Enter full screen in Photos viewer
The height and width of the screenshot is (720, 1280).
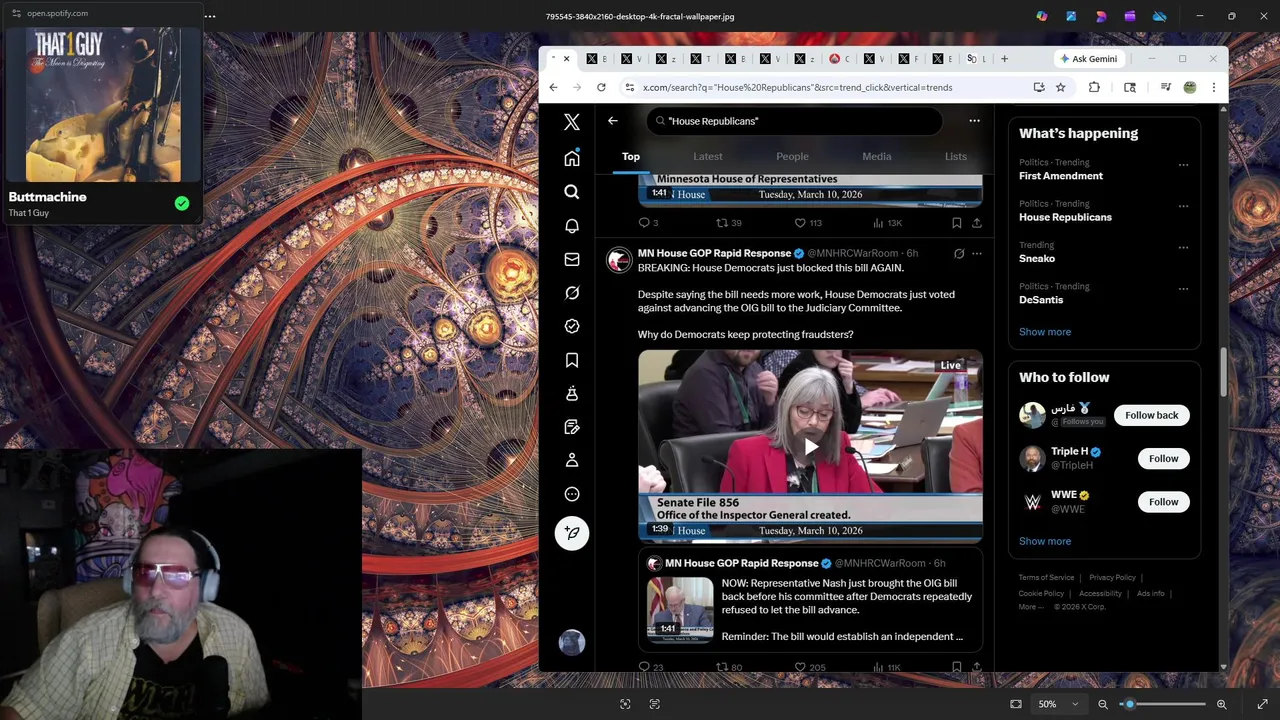[x=1262, y=704]
